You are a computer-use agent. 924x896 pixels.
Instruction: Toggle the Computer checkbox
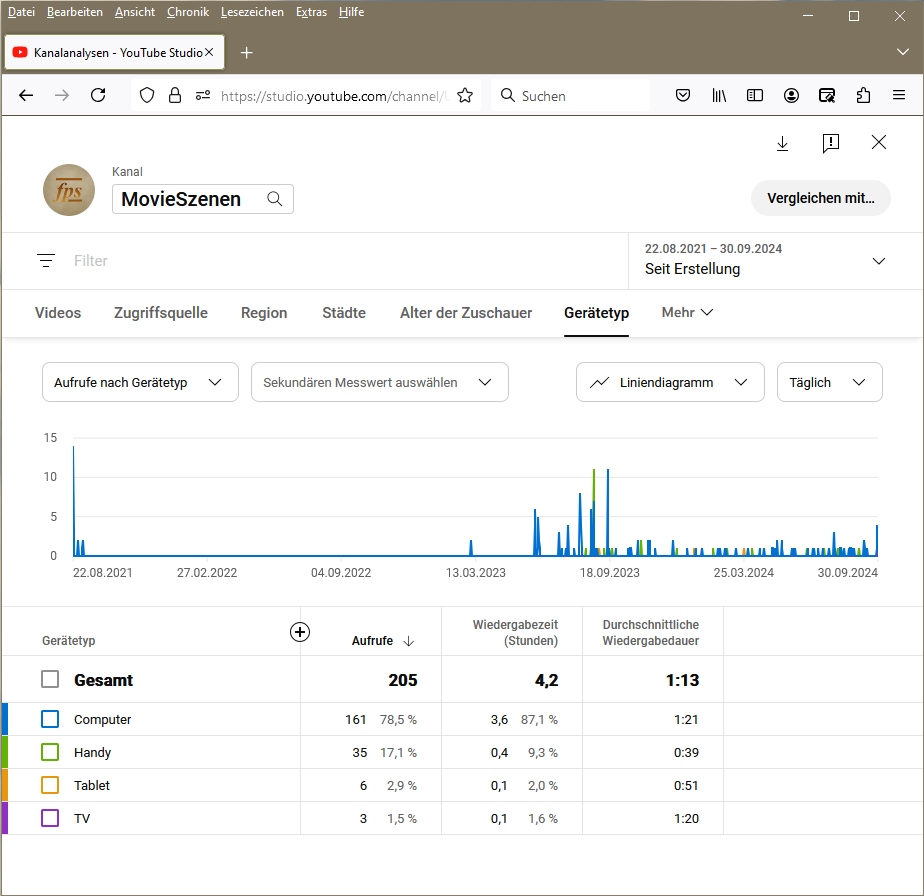pyautogui.click(x=50, y=719)
